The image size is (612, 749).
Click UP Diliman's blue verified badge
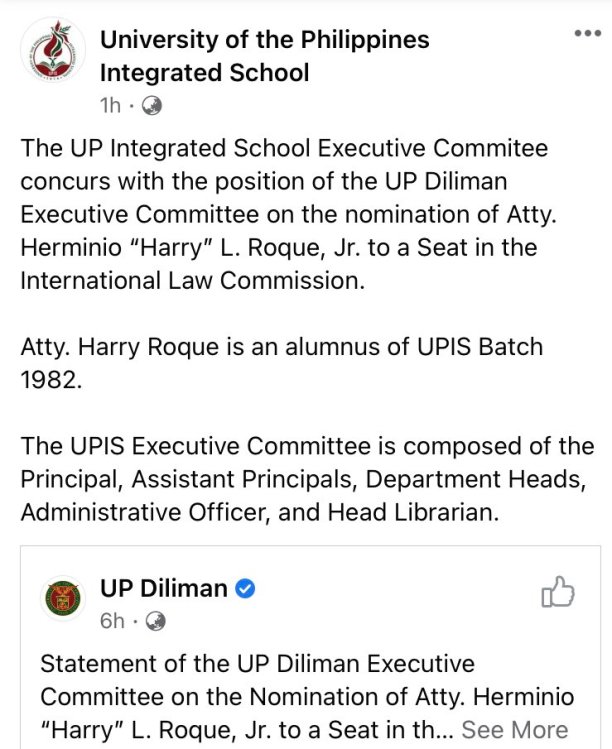[244, 589]
